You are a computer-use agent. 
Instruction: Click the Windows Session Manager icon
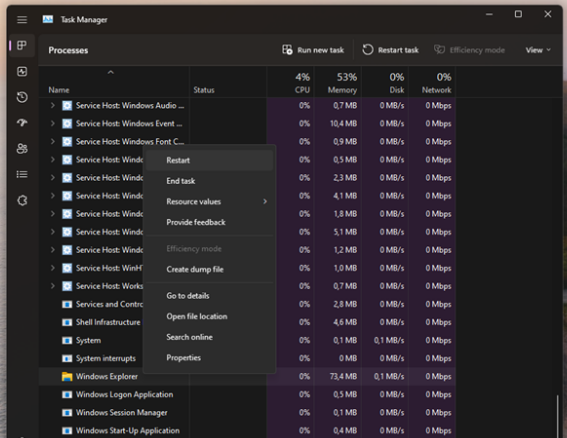pyautogui.click(x=67, y=413)
